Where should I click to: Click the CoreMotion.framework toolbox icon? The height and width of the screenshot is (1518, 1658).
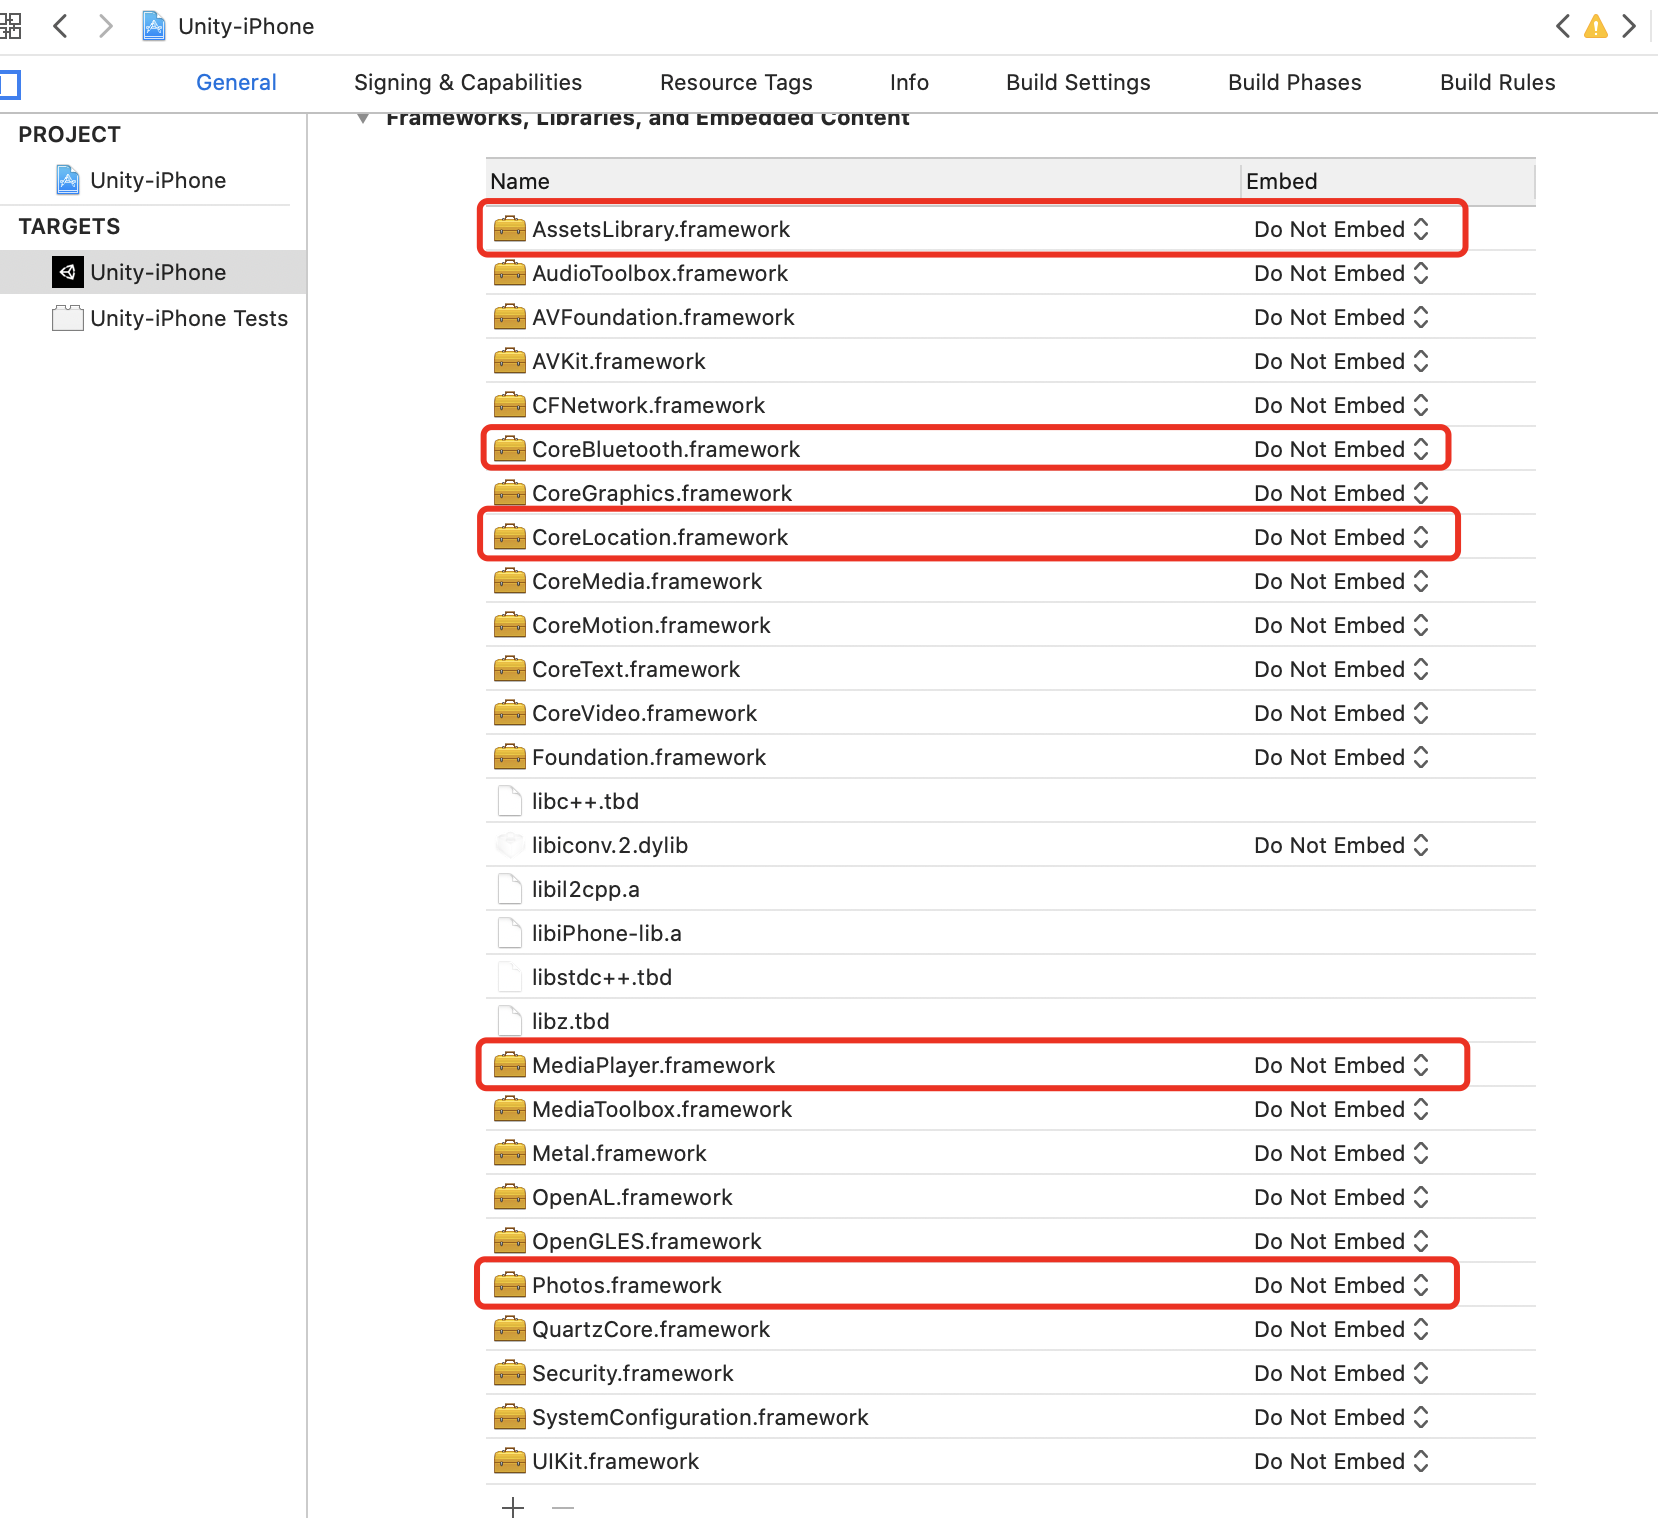510,624
